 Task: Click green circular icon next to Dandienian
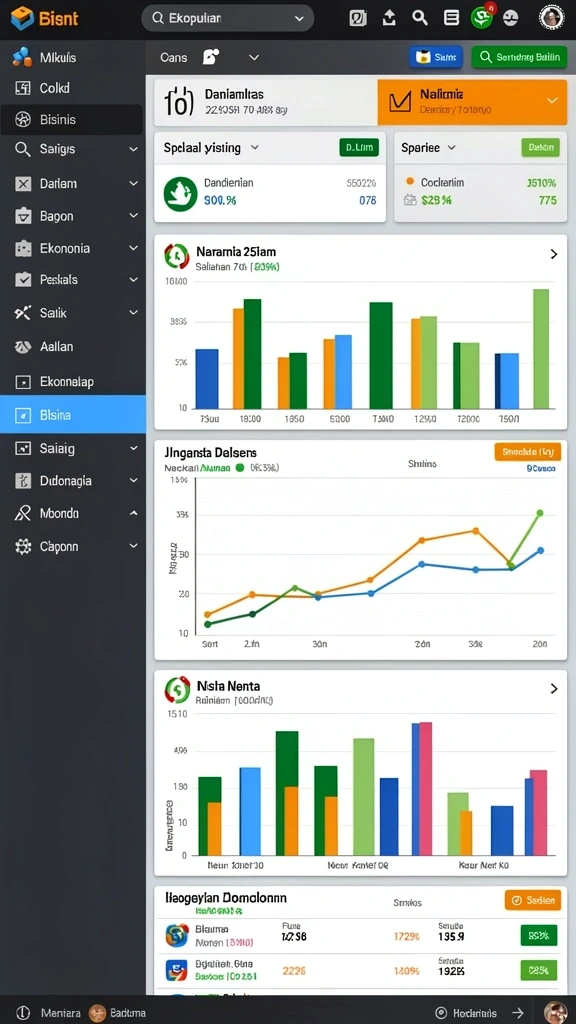pyautogui.click(x=180, y=193)
